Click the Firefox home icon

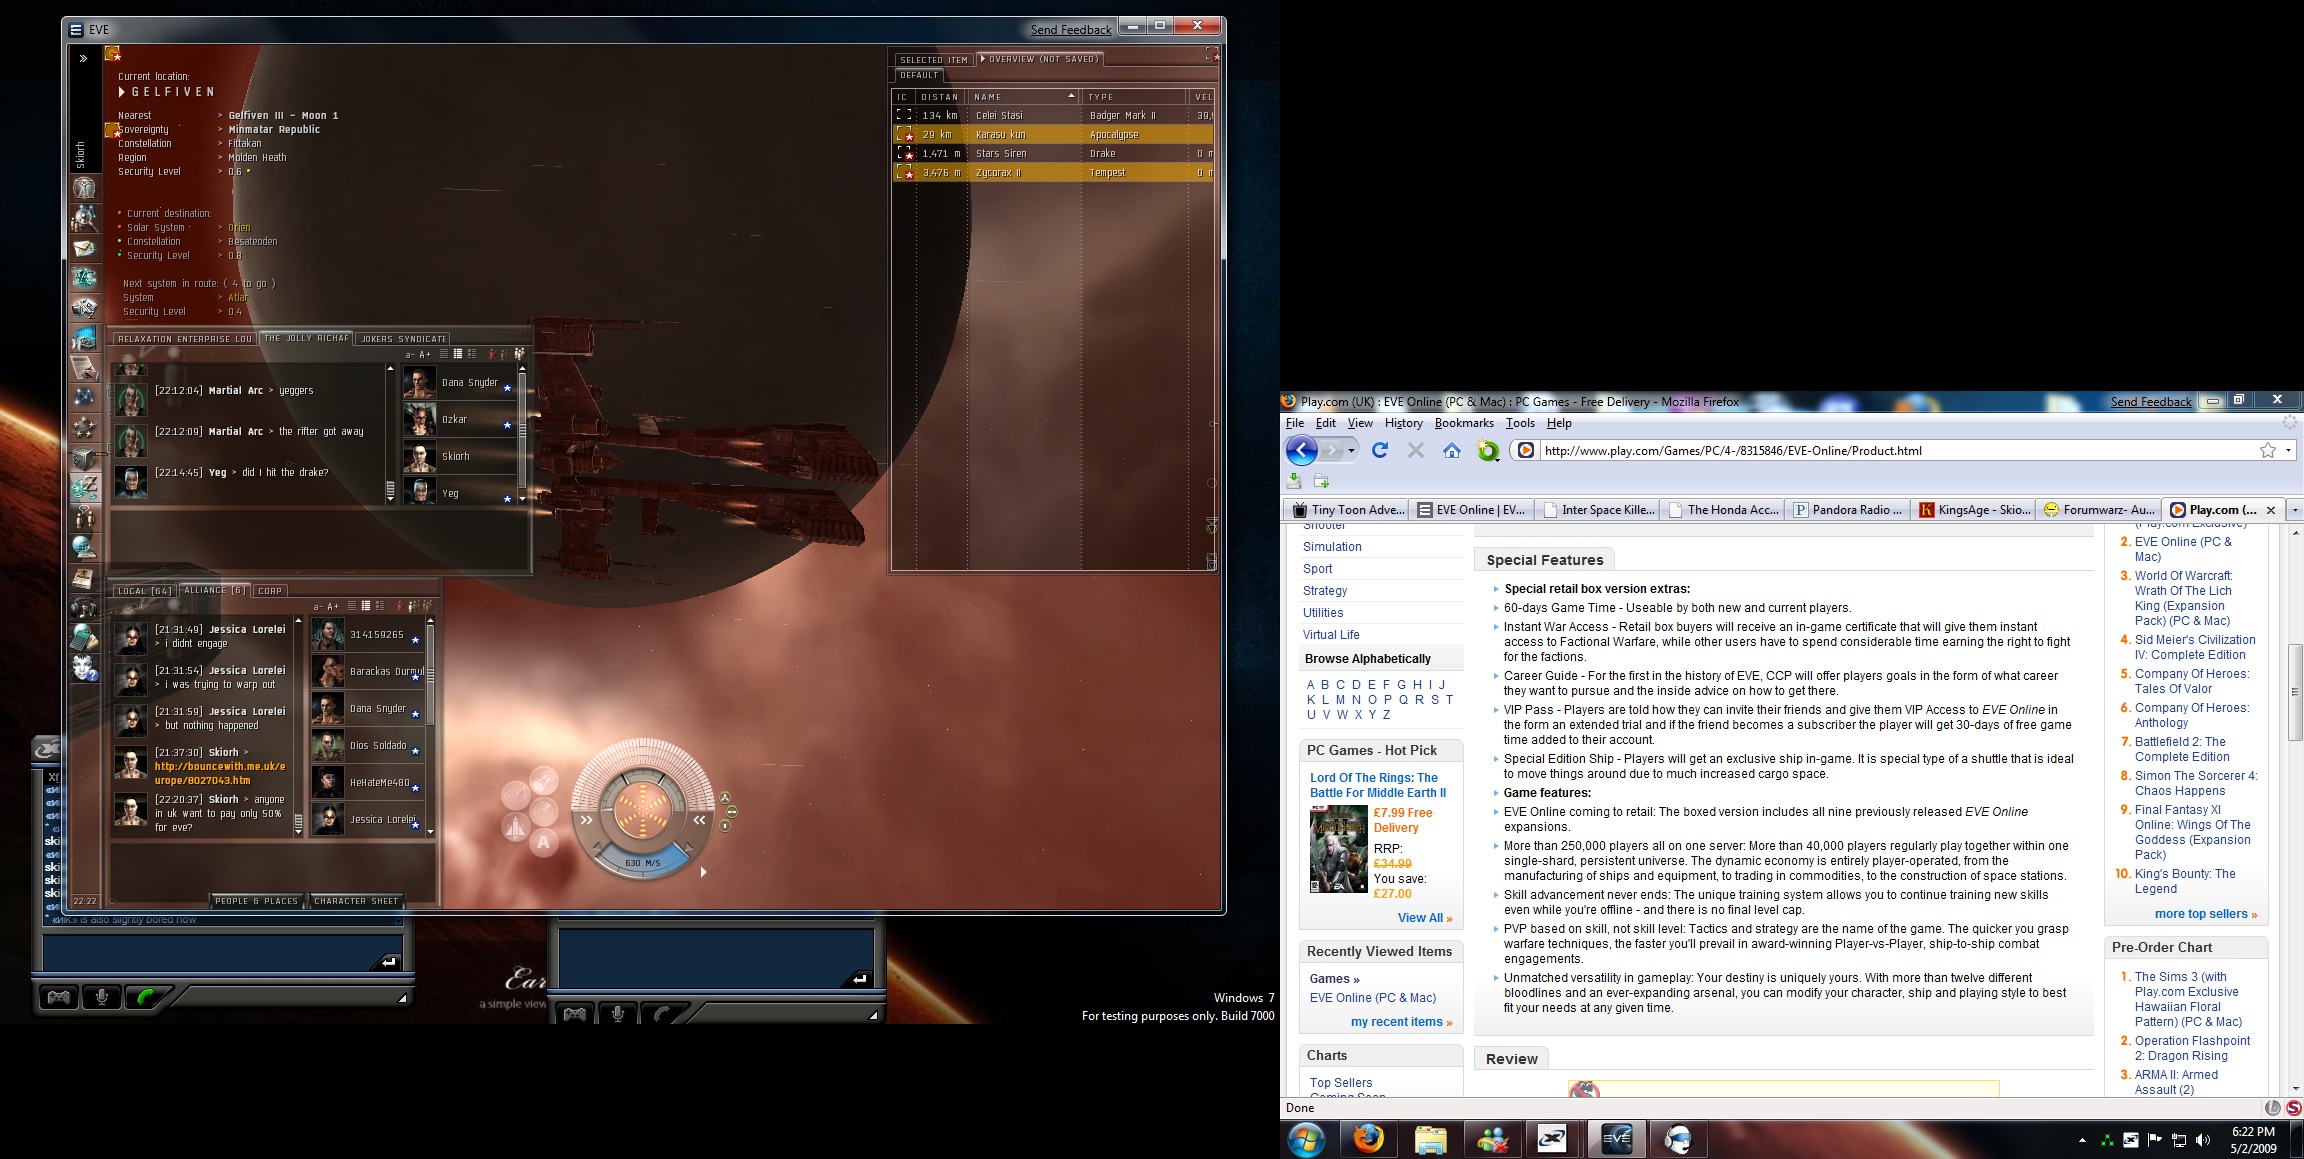point(1452,451)
